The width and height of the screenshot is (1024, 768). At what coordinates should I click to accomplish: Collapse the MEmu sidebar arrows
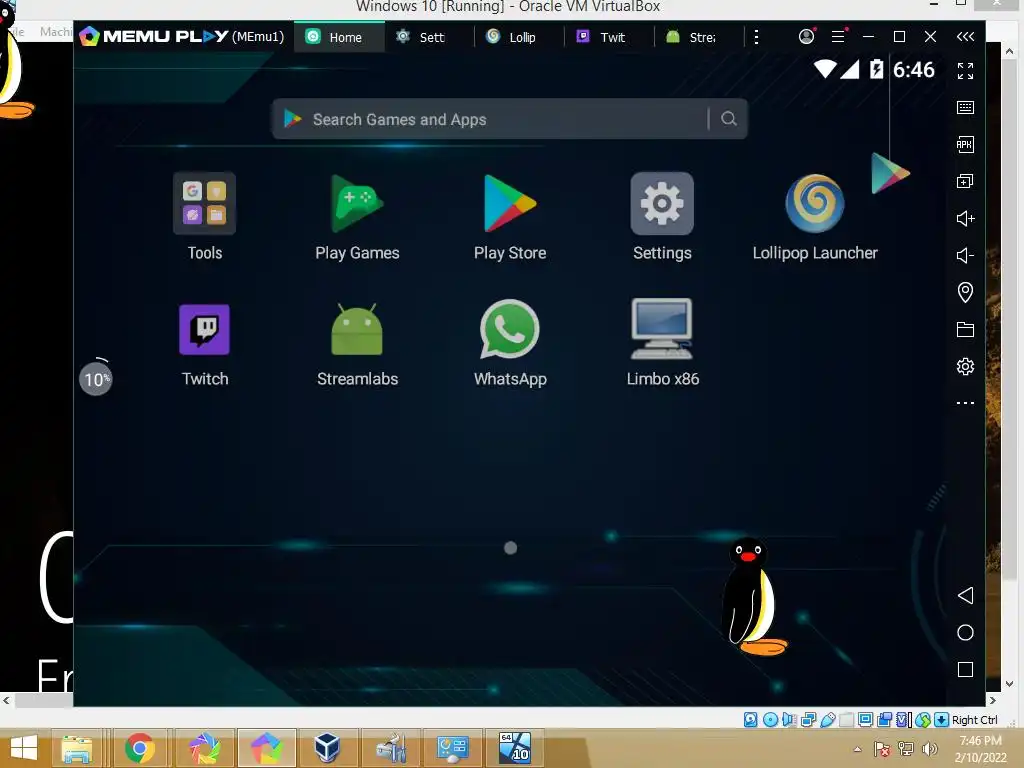point(965,37)
